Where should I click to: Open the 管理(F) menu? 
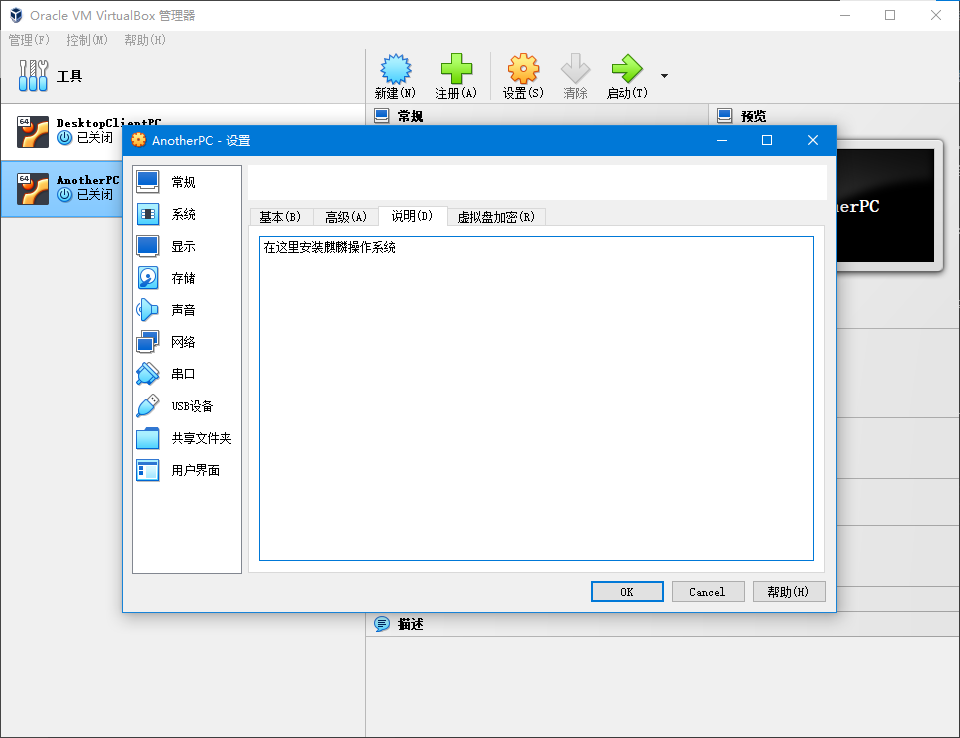29,40
